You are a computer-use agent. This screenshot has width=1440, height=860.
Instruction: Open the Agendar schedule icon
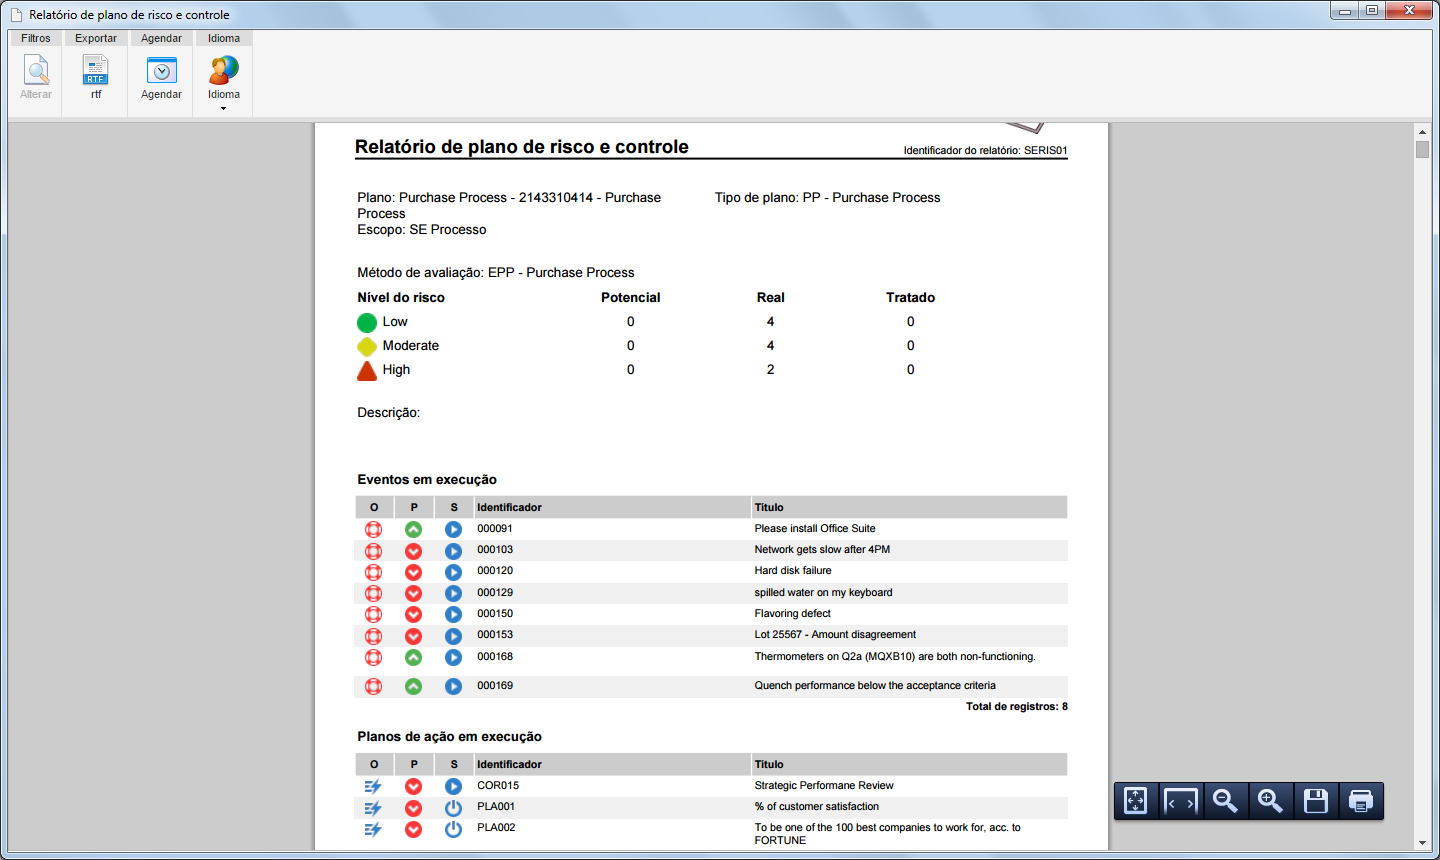(161, 70)
